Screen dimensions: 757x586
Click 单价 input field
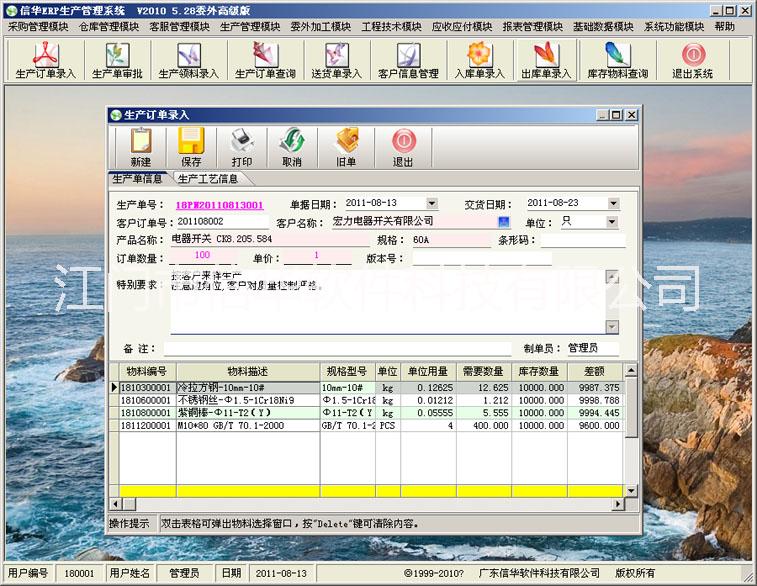318,256
